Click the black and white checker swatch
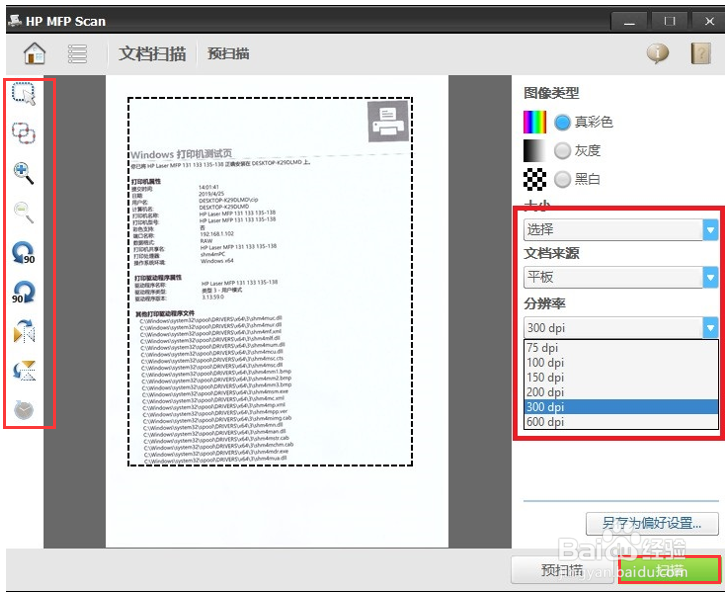 (x=535, y=179)
